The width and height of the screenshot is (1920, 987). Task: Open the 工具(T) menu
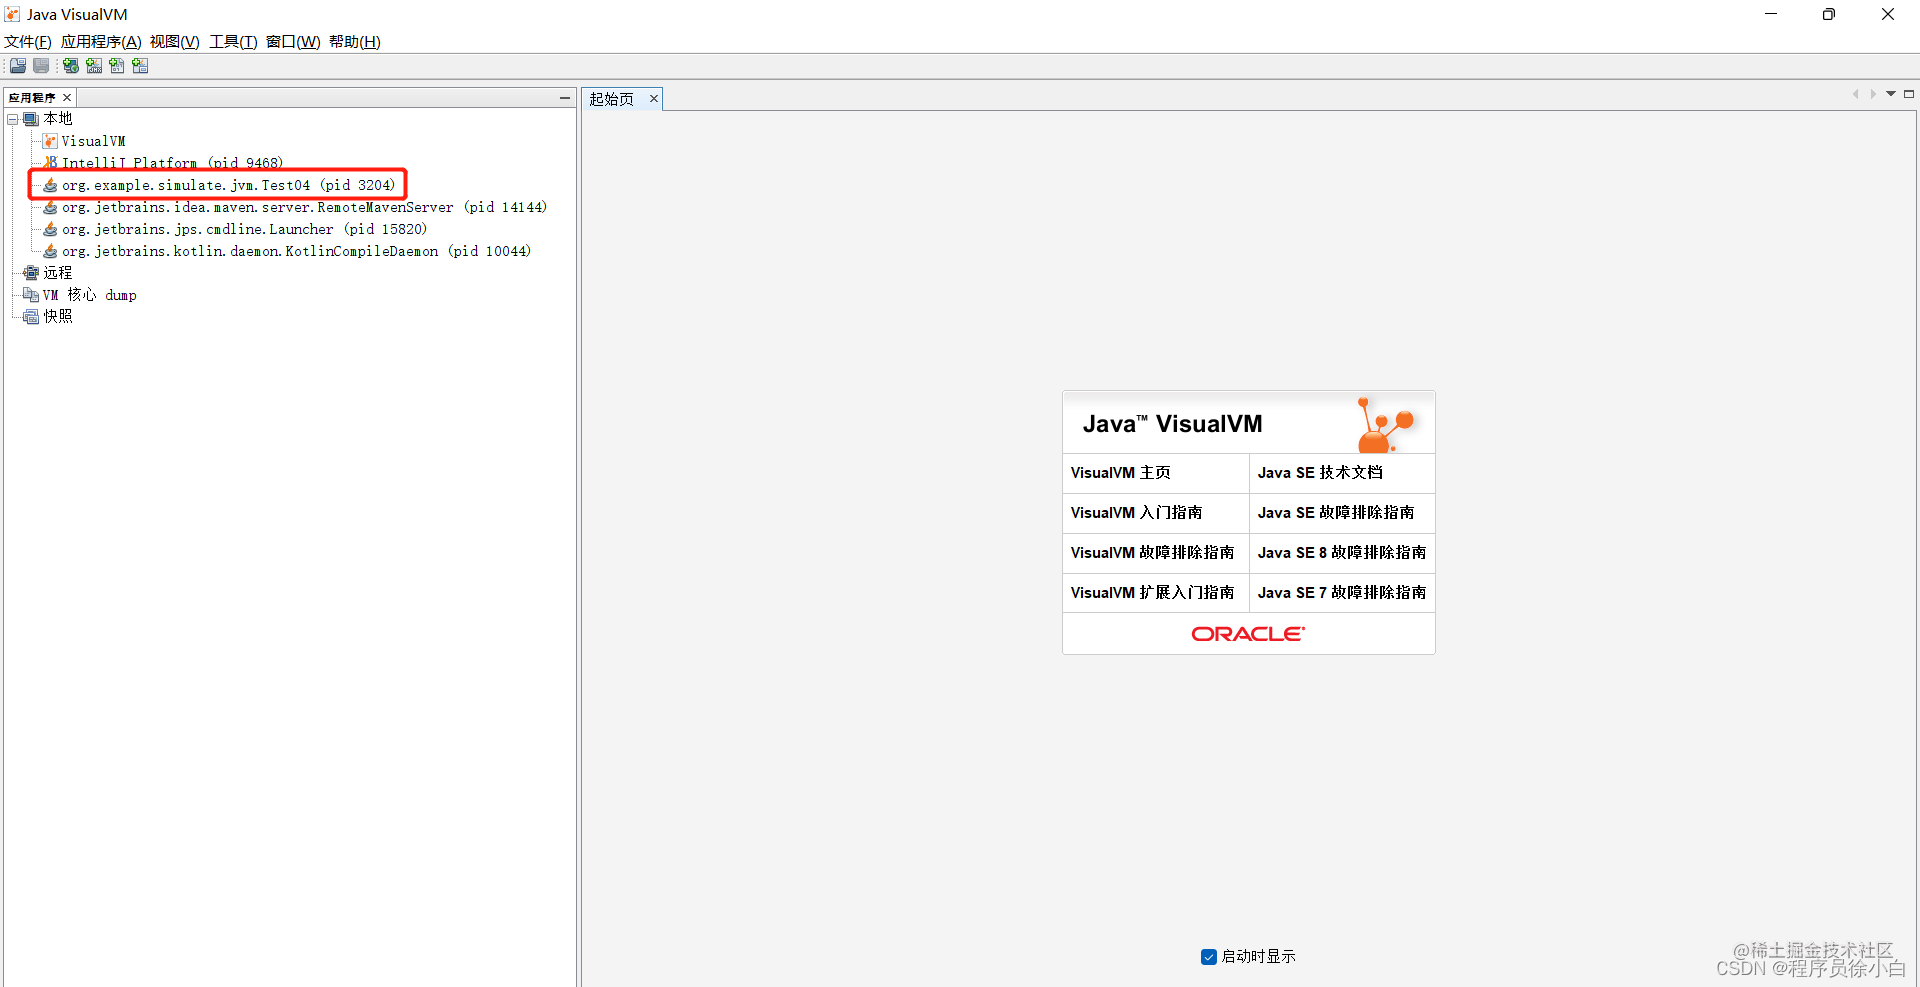233,42
